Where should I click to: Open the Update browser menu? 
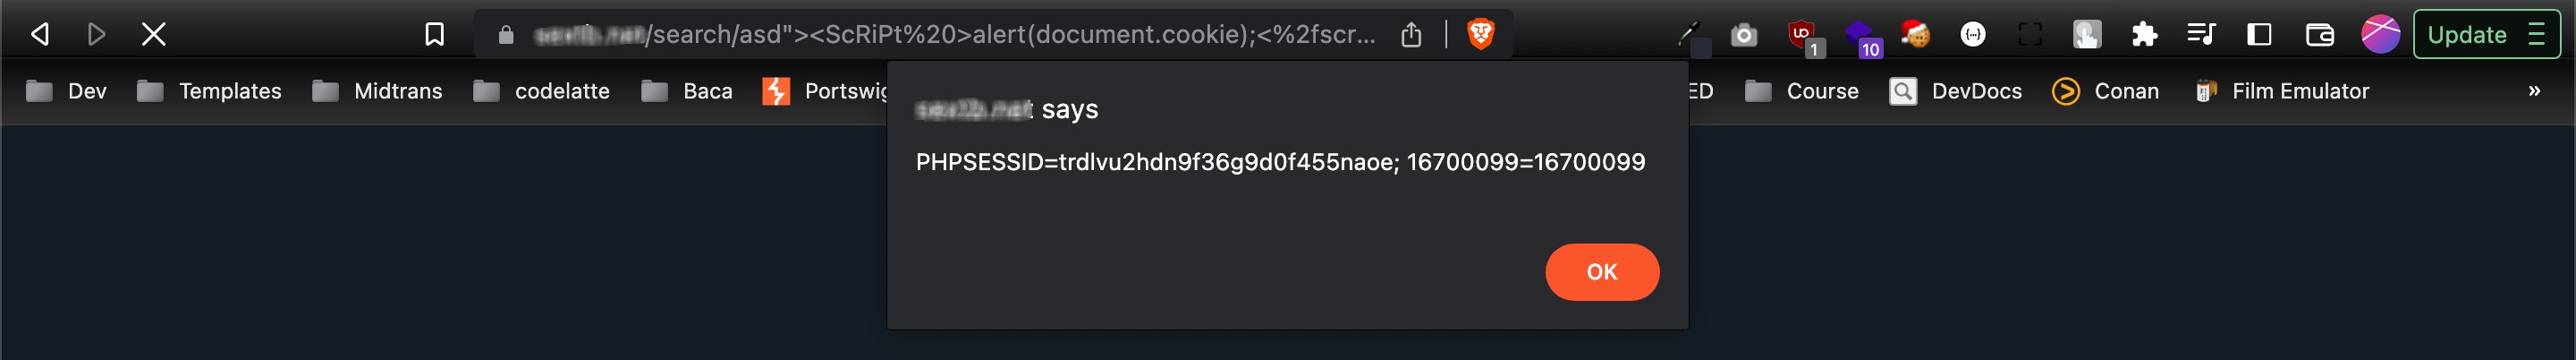[x=2486, y=35]
